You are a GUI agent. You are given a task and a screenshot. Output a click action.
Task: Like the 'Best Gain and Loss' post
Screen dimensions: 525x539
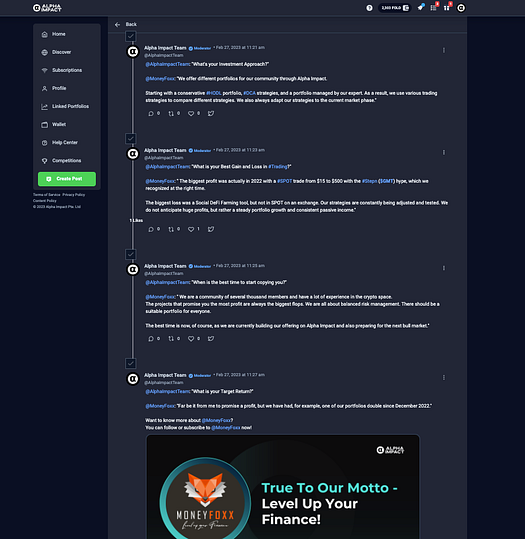pyautogui.click(x=191, y=229)
